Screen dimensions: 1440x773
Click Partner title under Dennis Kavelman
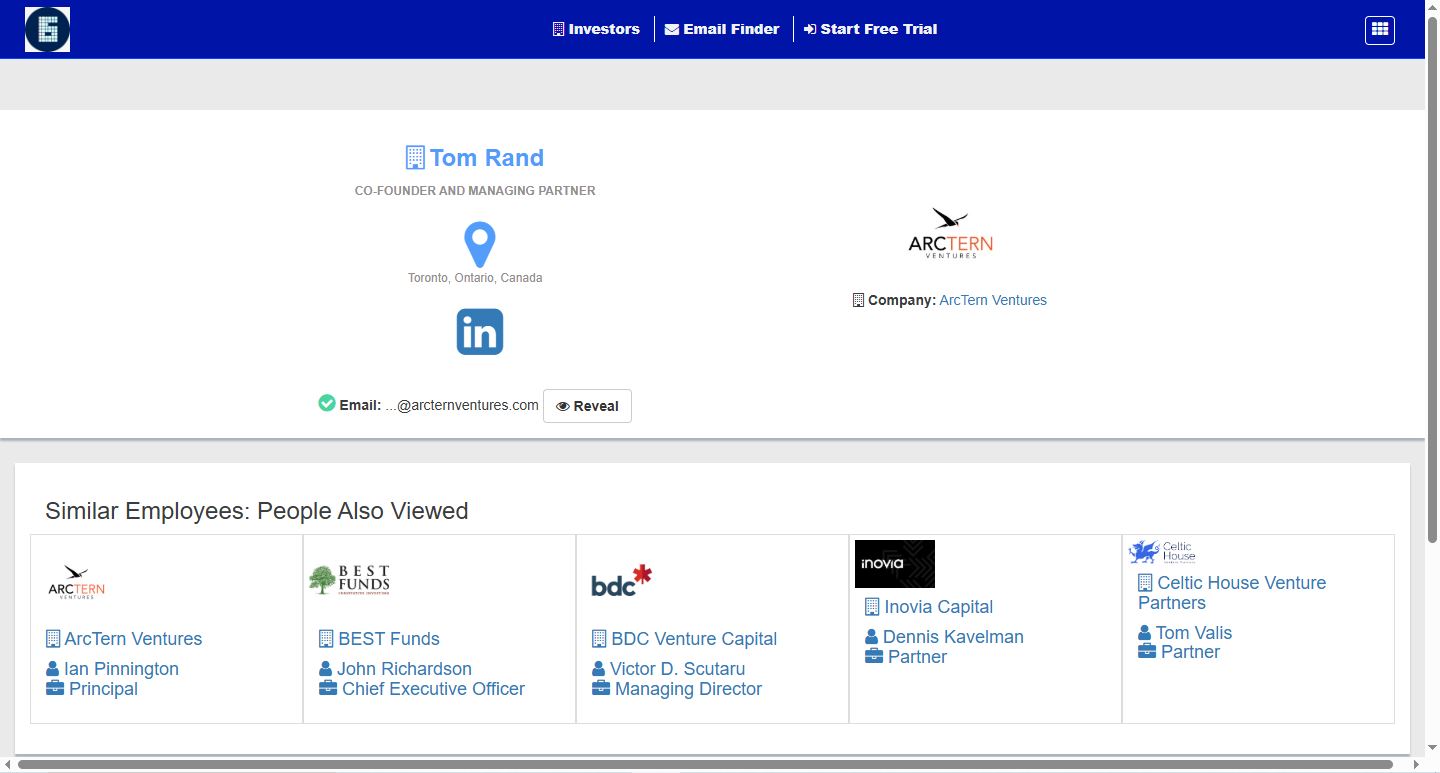coord(917,657)
